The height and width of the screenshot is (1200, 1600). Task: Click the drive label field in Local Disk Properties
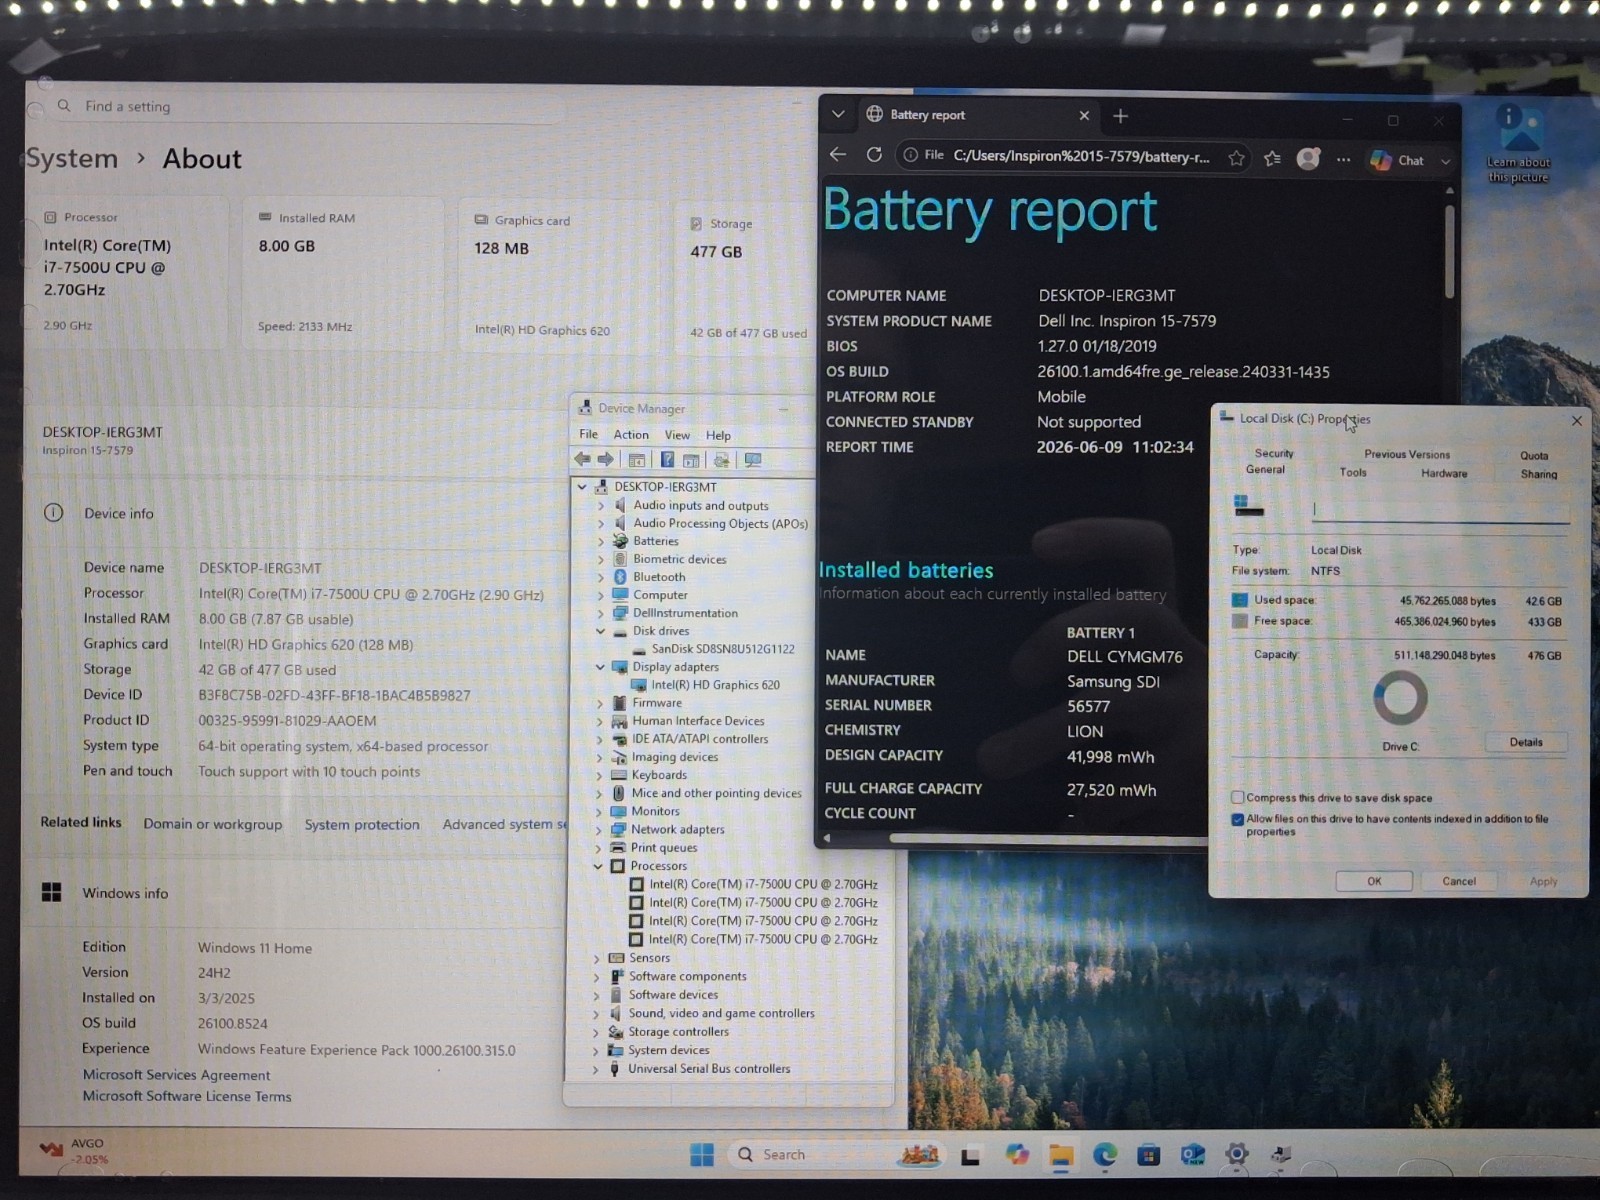point(1440,510)
